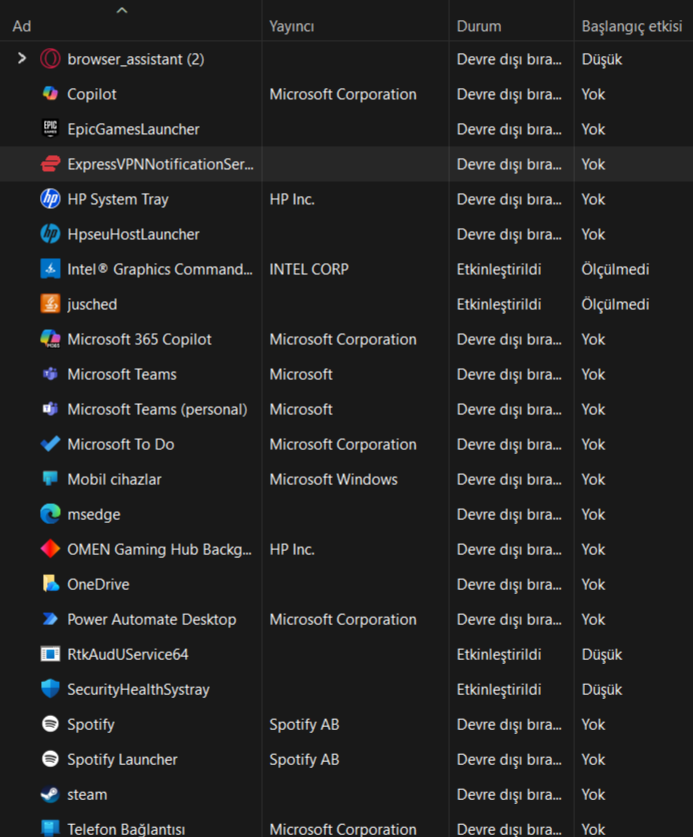
Task: Select the HP System Tray entry
Action: [118, 199]
